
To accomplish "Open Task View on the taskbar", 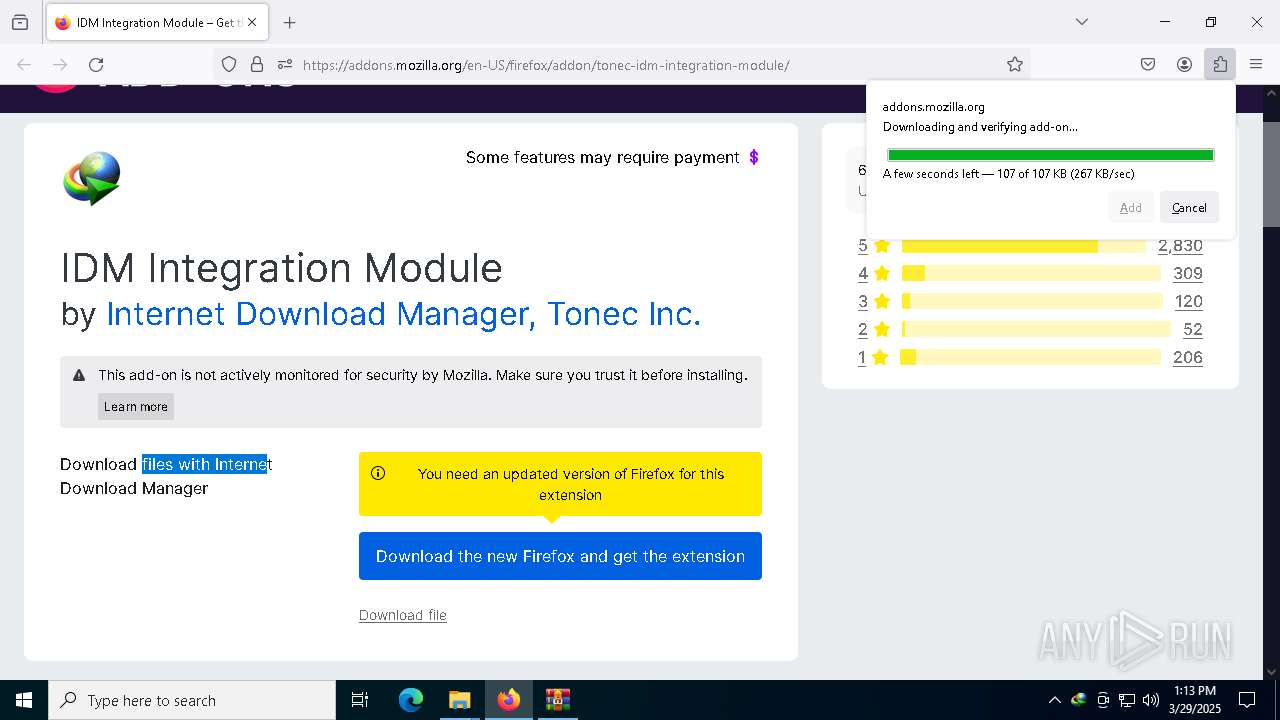I will 360,700.
